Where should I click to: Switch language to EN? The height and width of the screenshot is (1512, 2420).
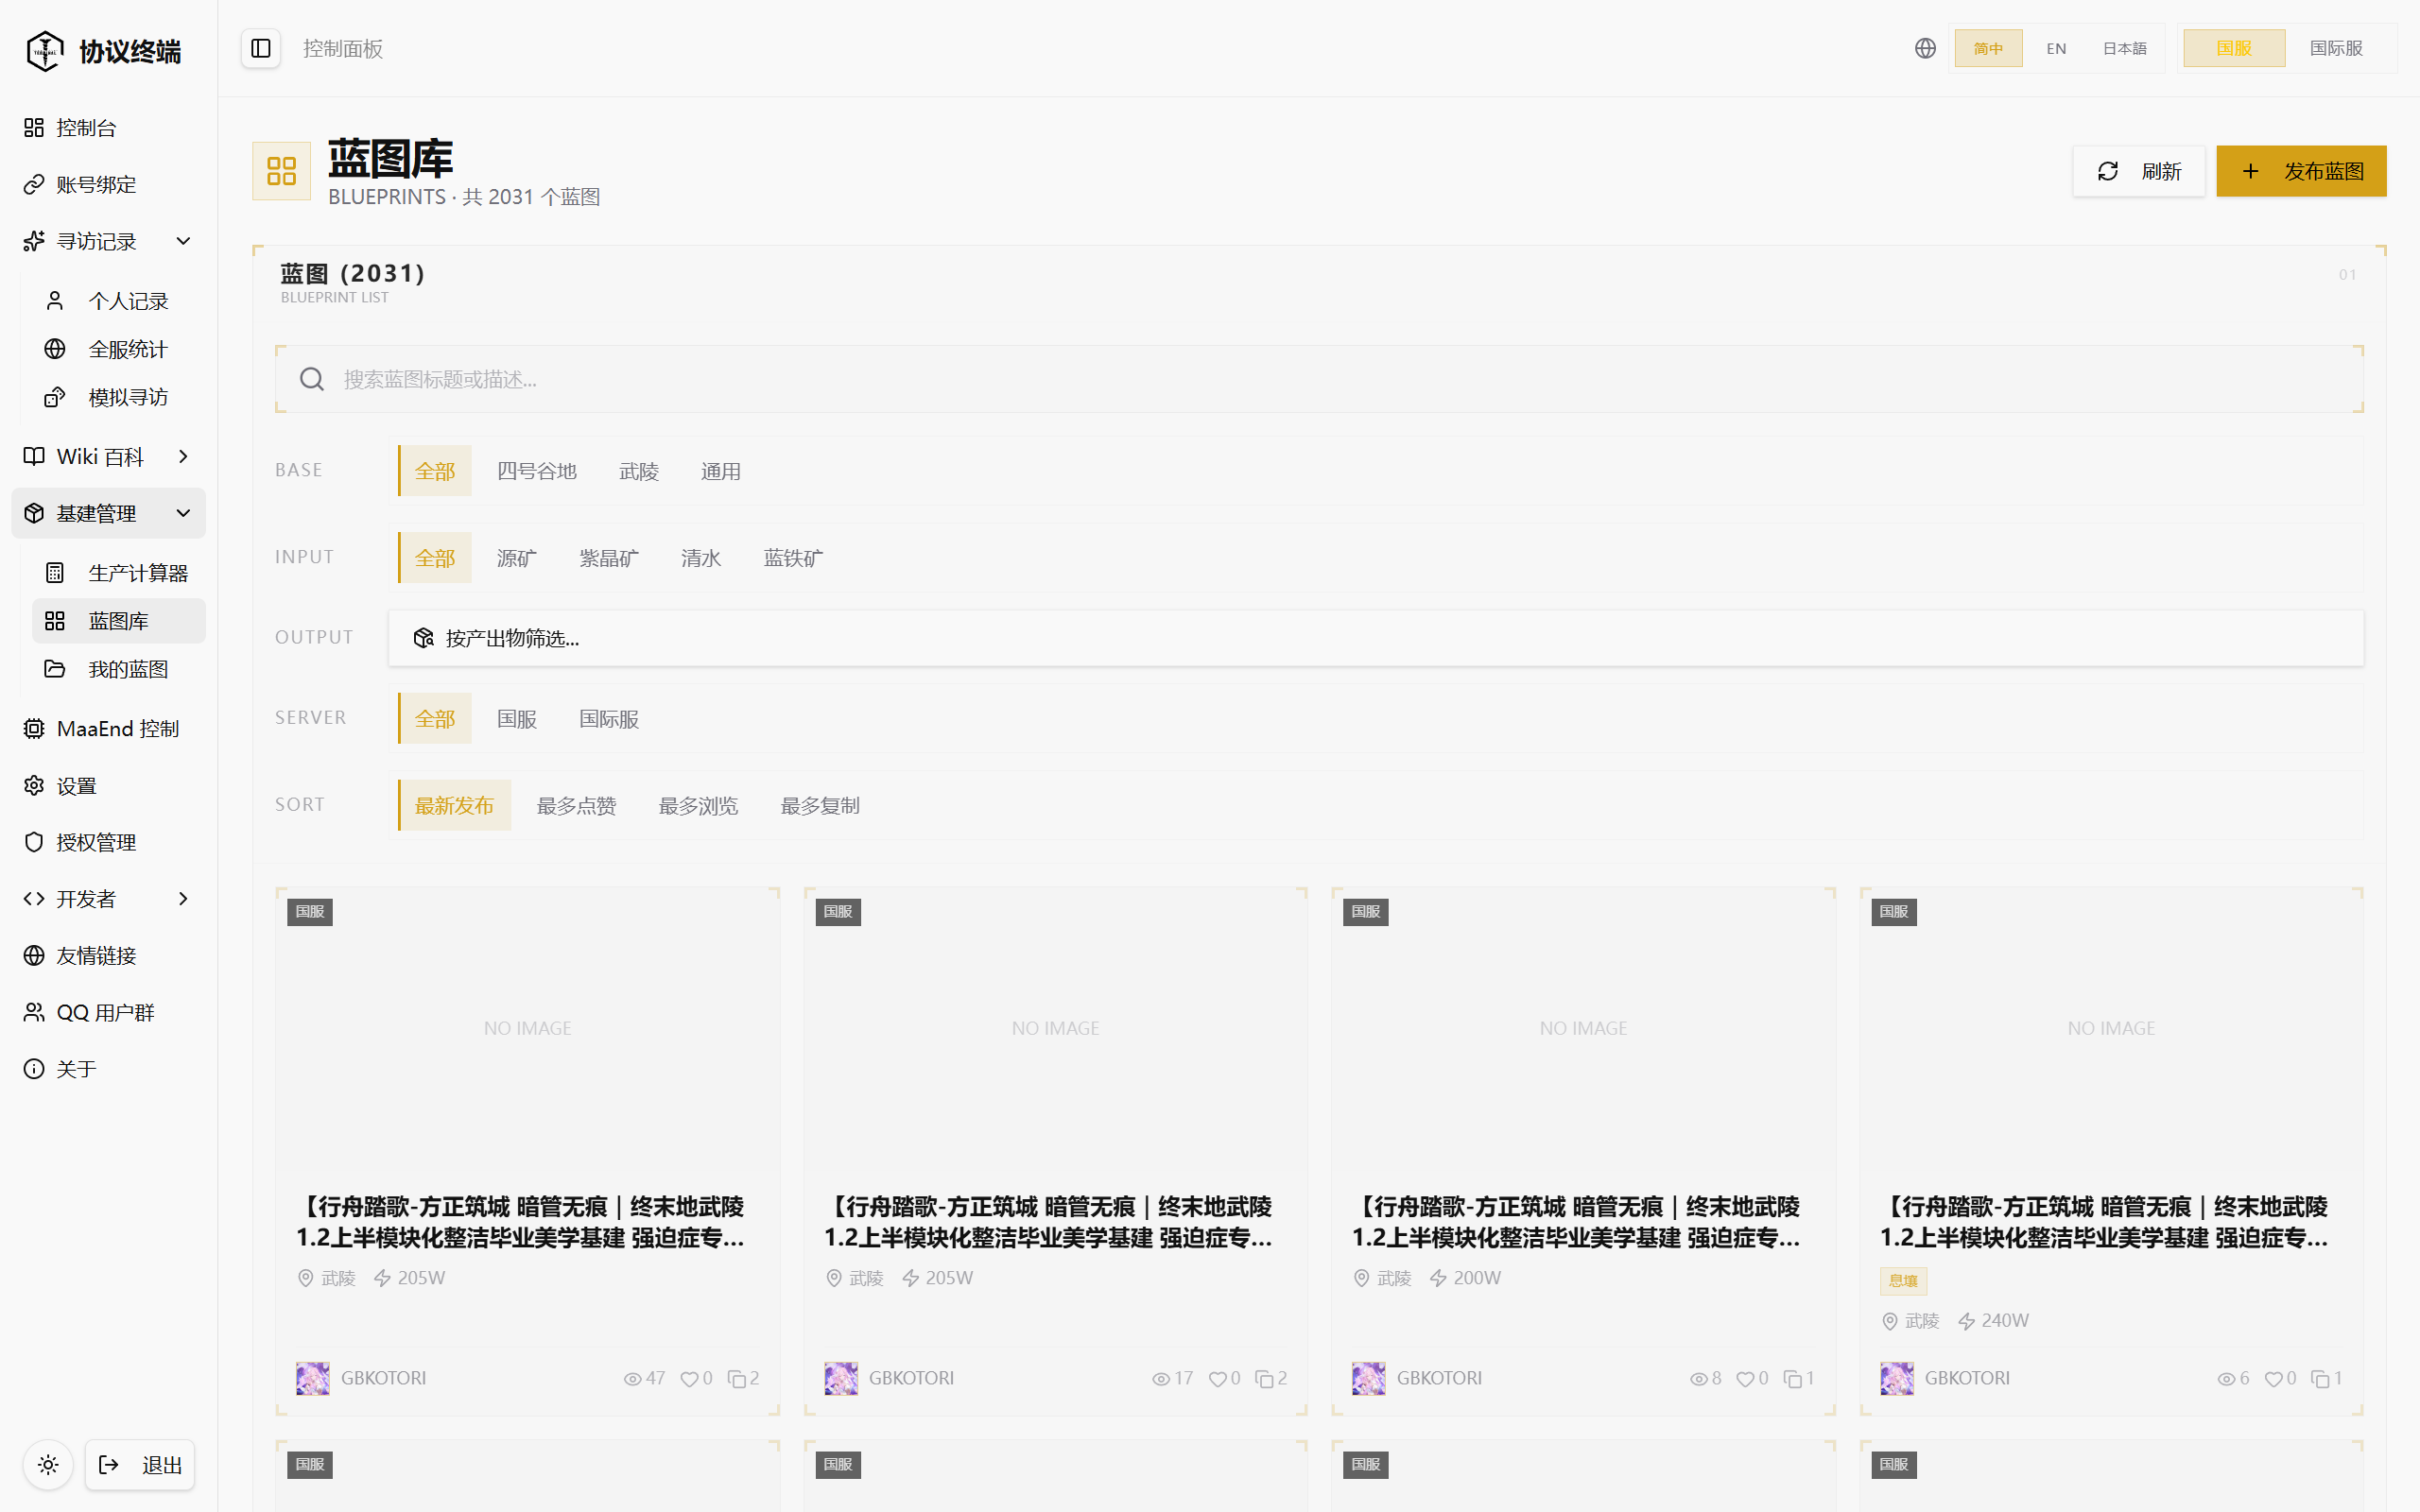[x=2056, y=48]
